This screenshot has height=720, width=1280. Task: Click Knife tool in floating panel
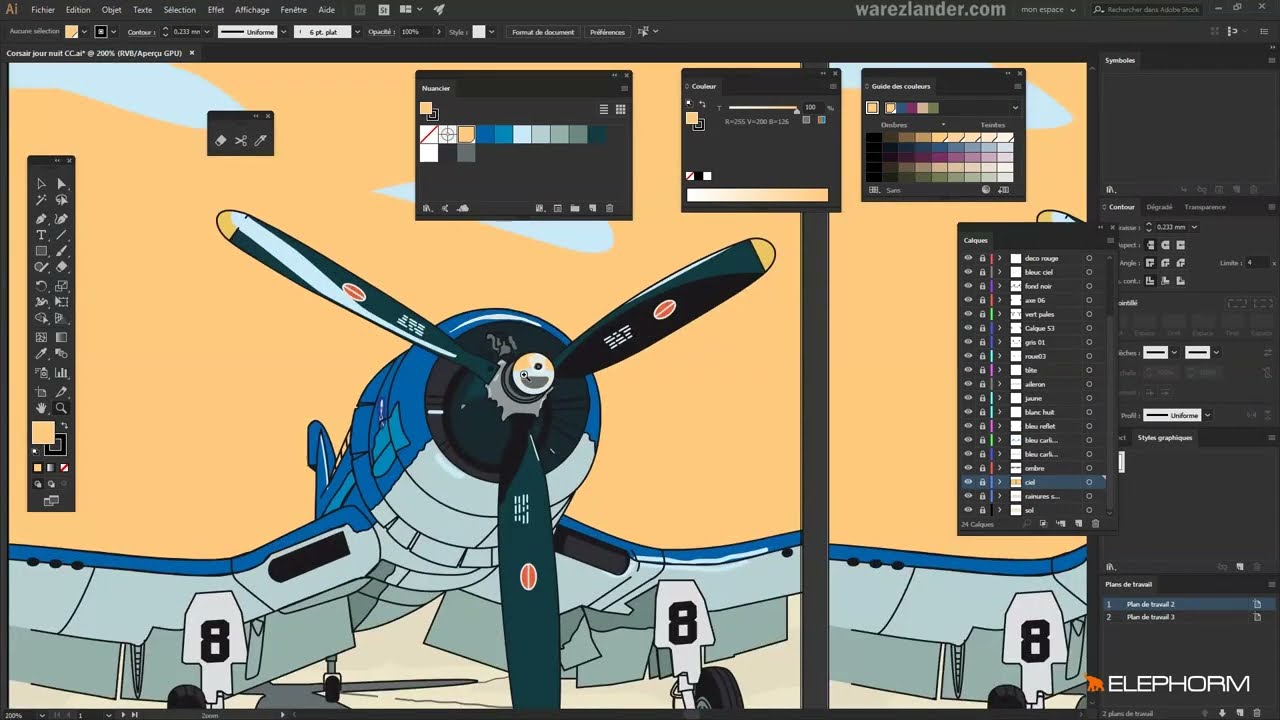pyautogui.click(x=260, y=141)
